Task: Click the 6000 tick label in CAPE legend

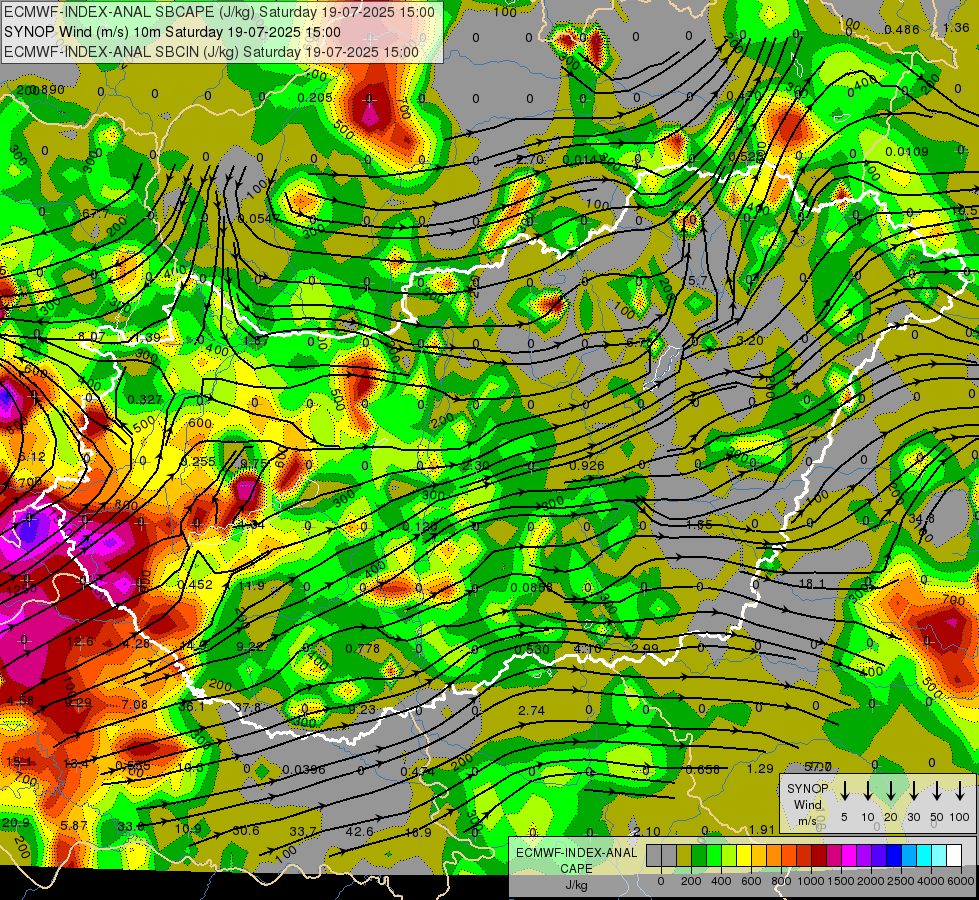Action: [960, 881]
